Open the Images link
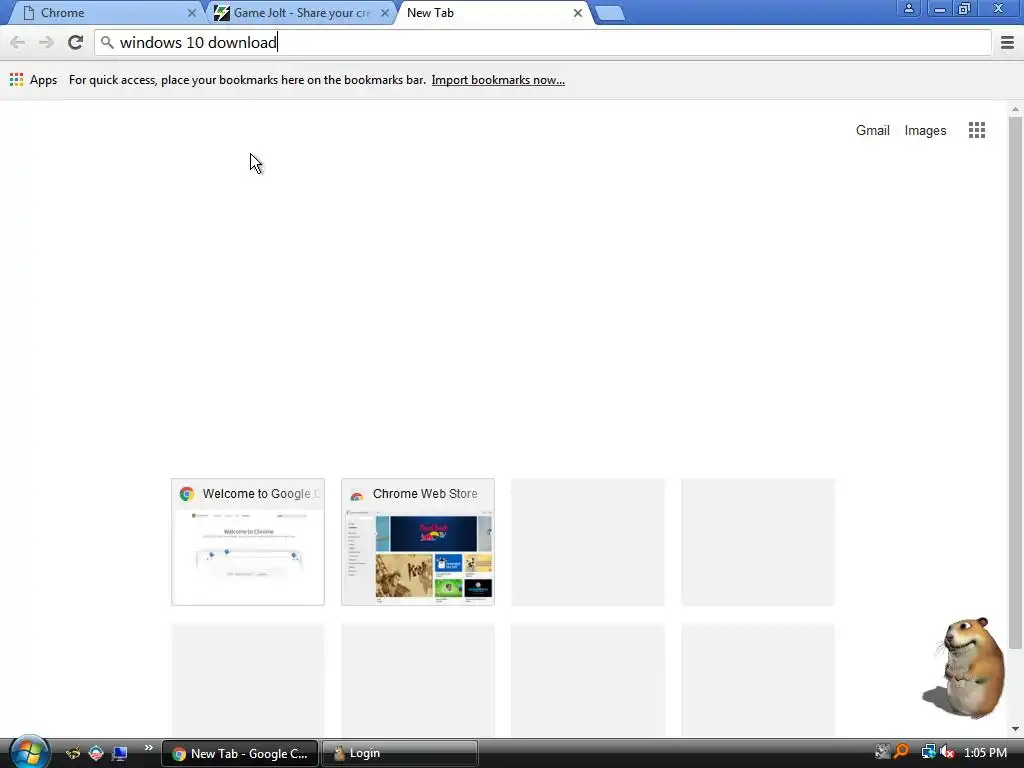The width and height of the screenshot is (1024, 768). coord(925,131)
